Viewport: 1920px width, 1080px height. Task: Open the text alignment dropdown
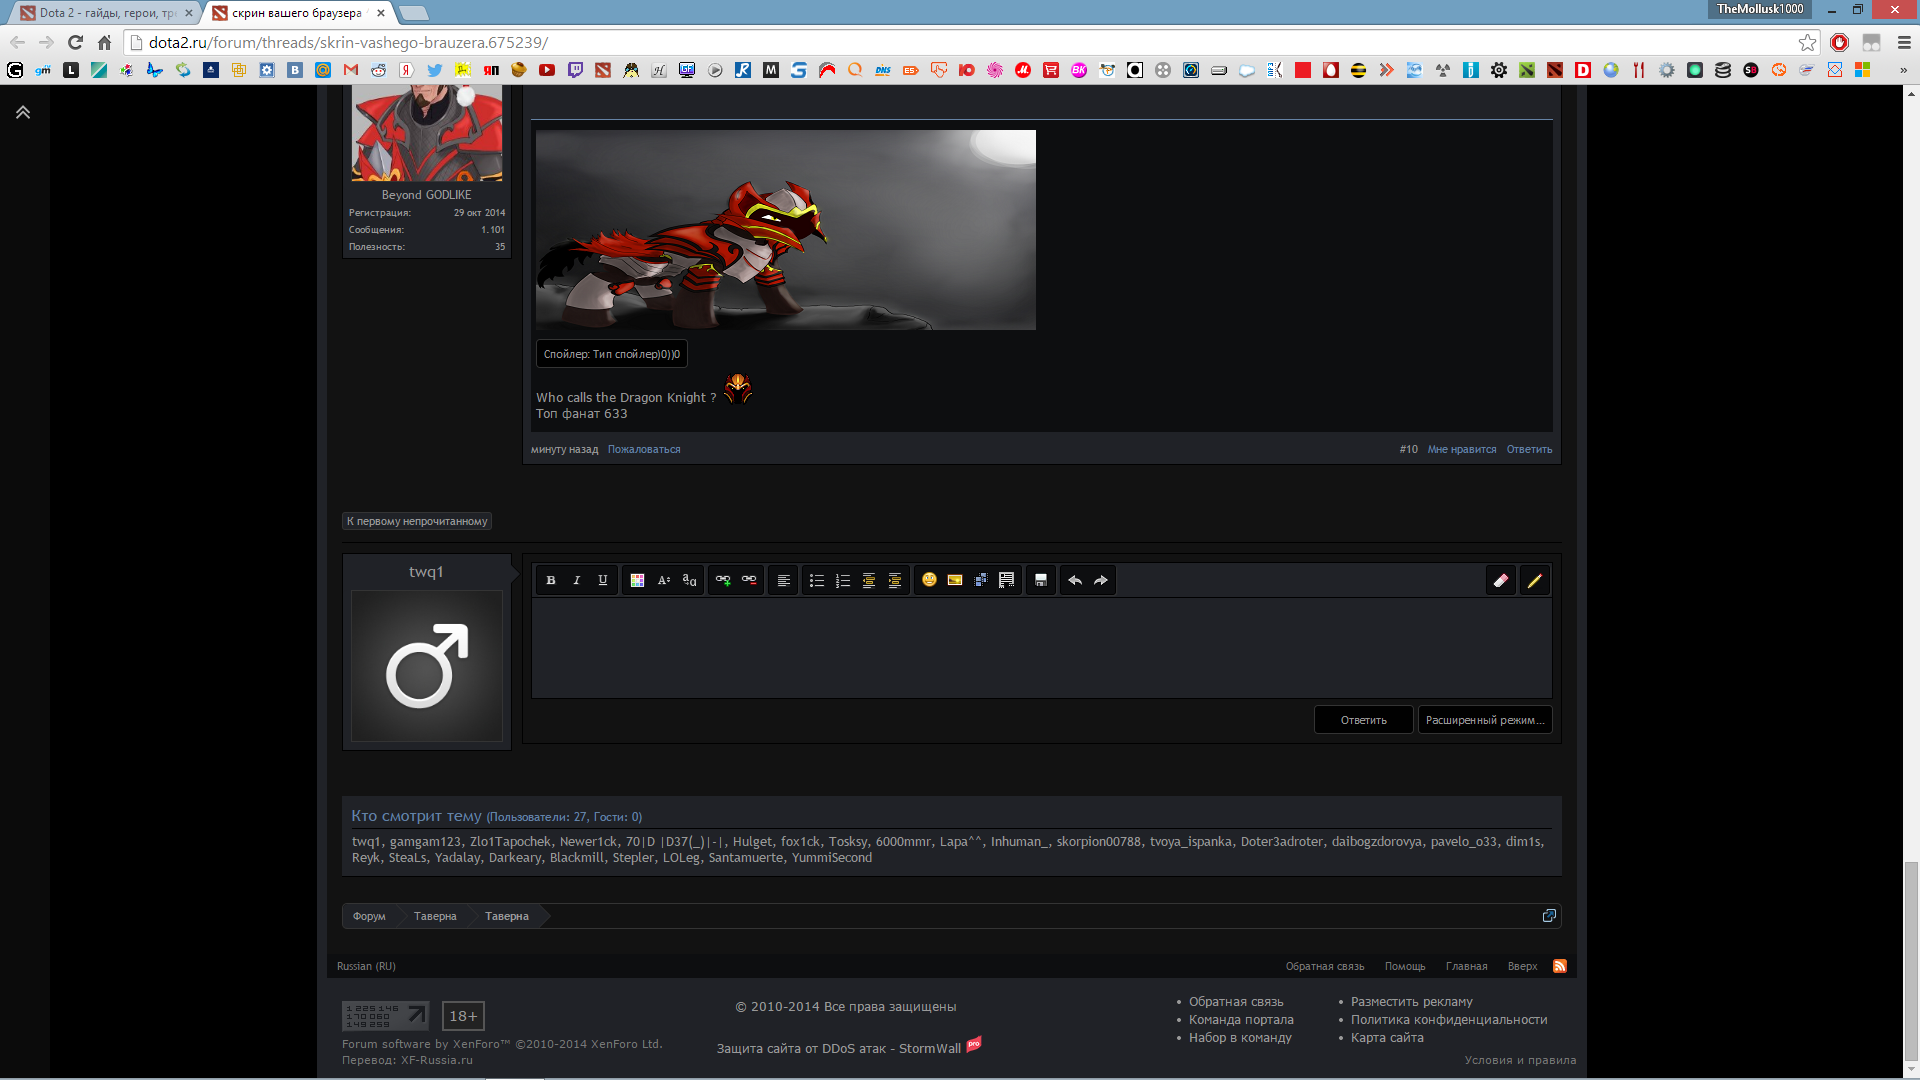783,580
